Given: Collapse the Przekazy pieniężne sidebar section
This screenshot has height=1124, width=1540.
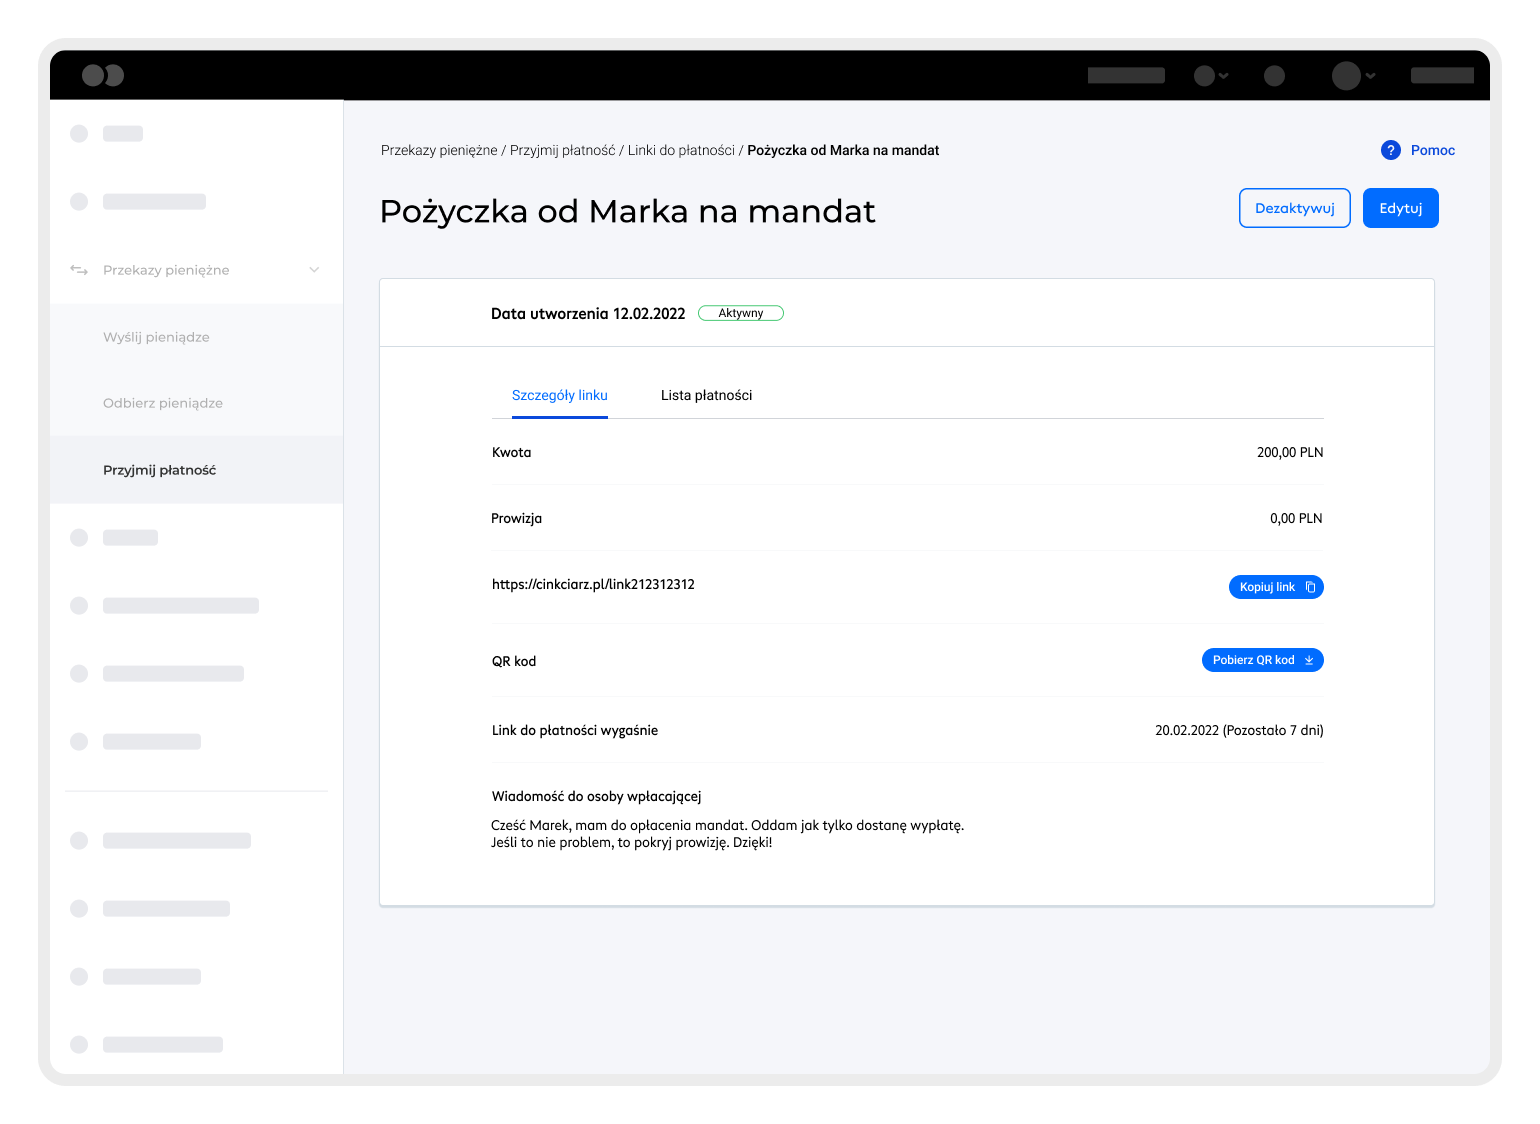Looking at the screenshot, I should point(314,270).
